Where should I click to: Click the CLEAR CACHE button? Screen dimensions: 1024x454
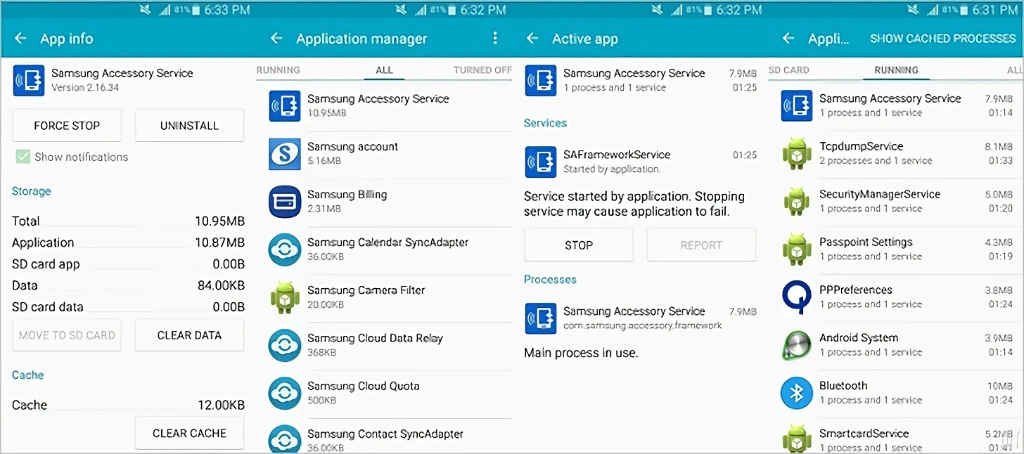pos(189,433)
